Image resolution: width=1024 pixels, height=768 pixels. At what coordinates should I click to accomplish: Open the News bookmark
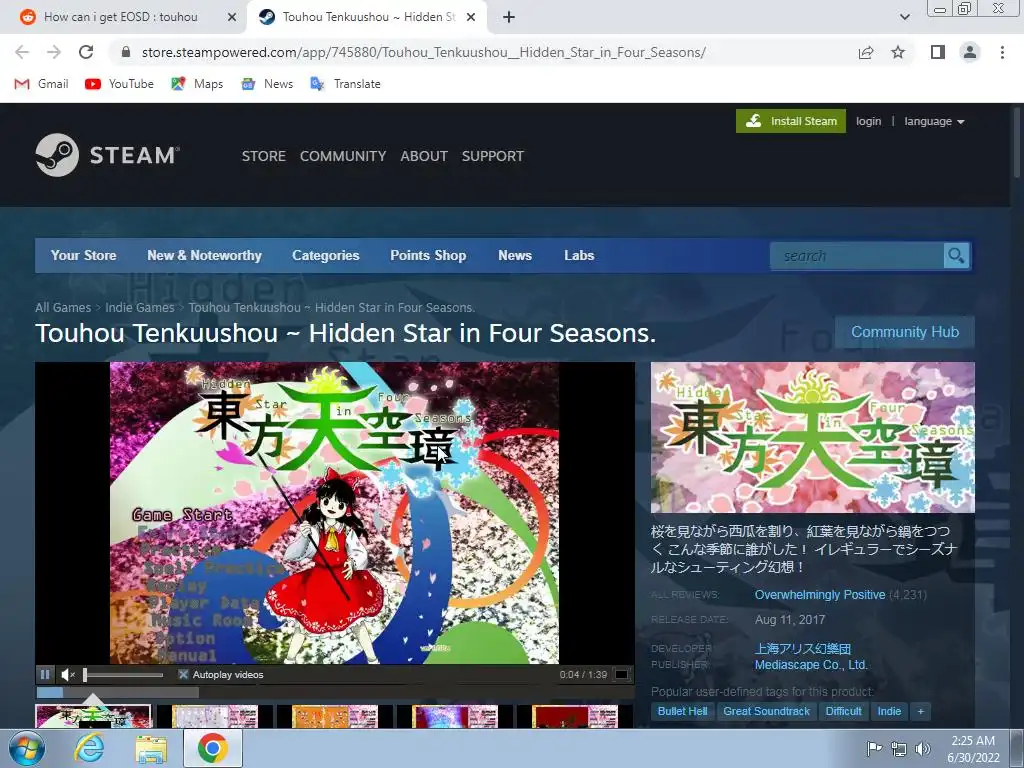[267, 84]
